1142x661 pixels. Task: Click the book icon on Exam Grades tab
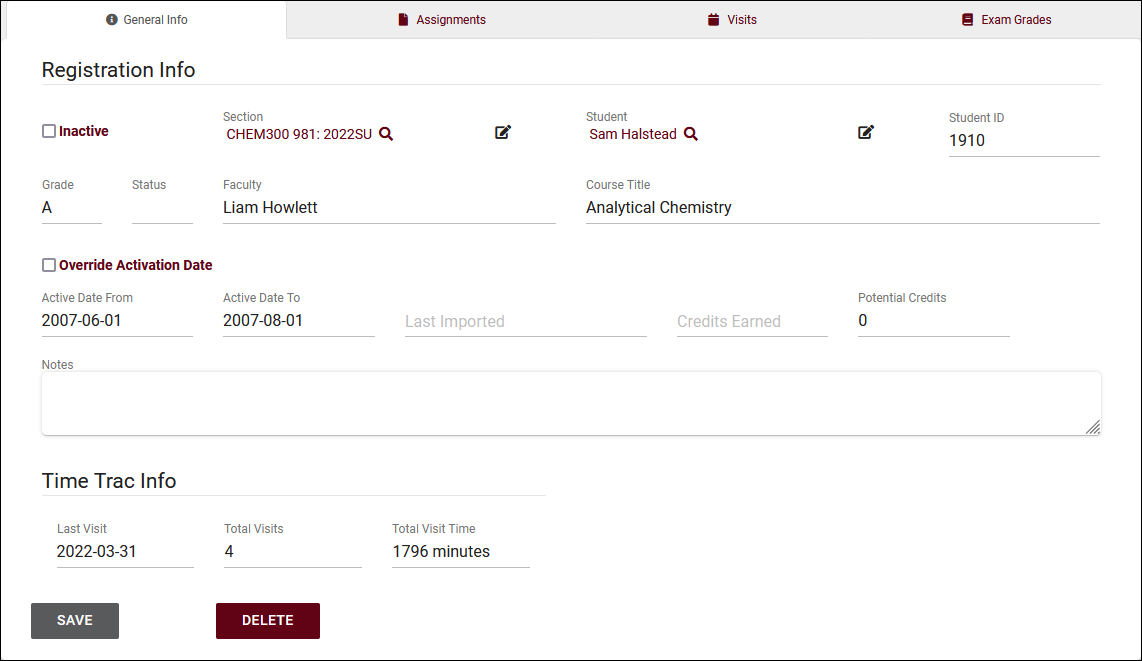click(x=967, y=20)
